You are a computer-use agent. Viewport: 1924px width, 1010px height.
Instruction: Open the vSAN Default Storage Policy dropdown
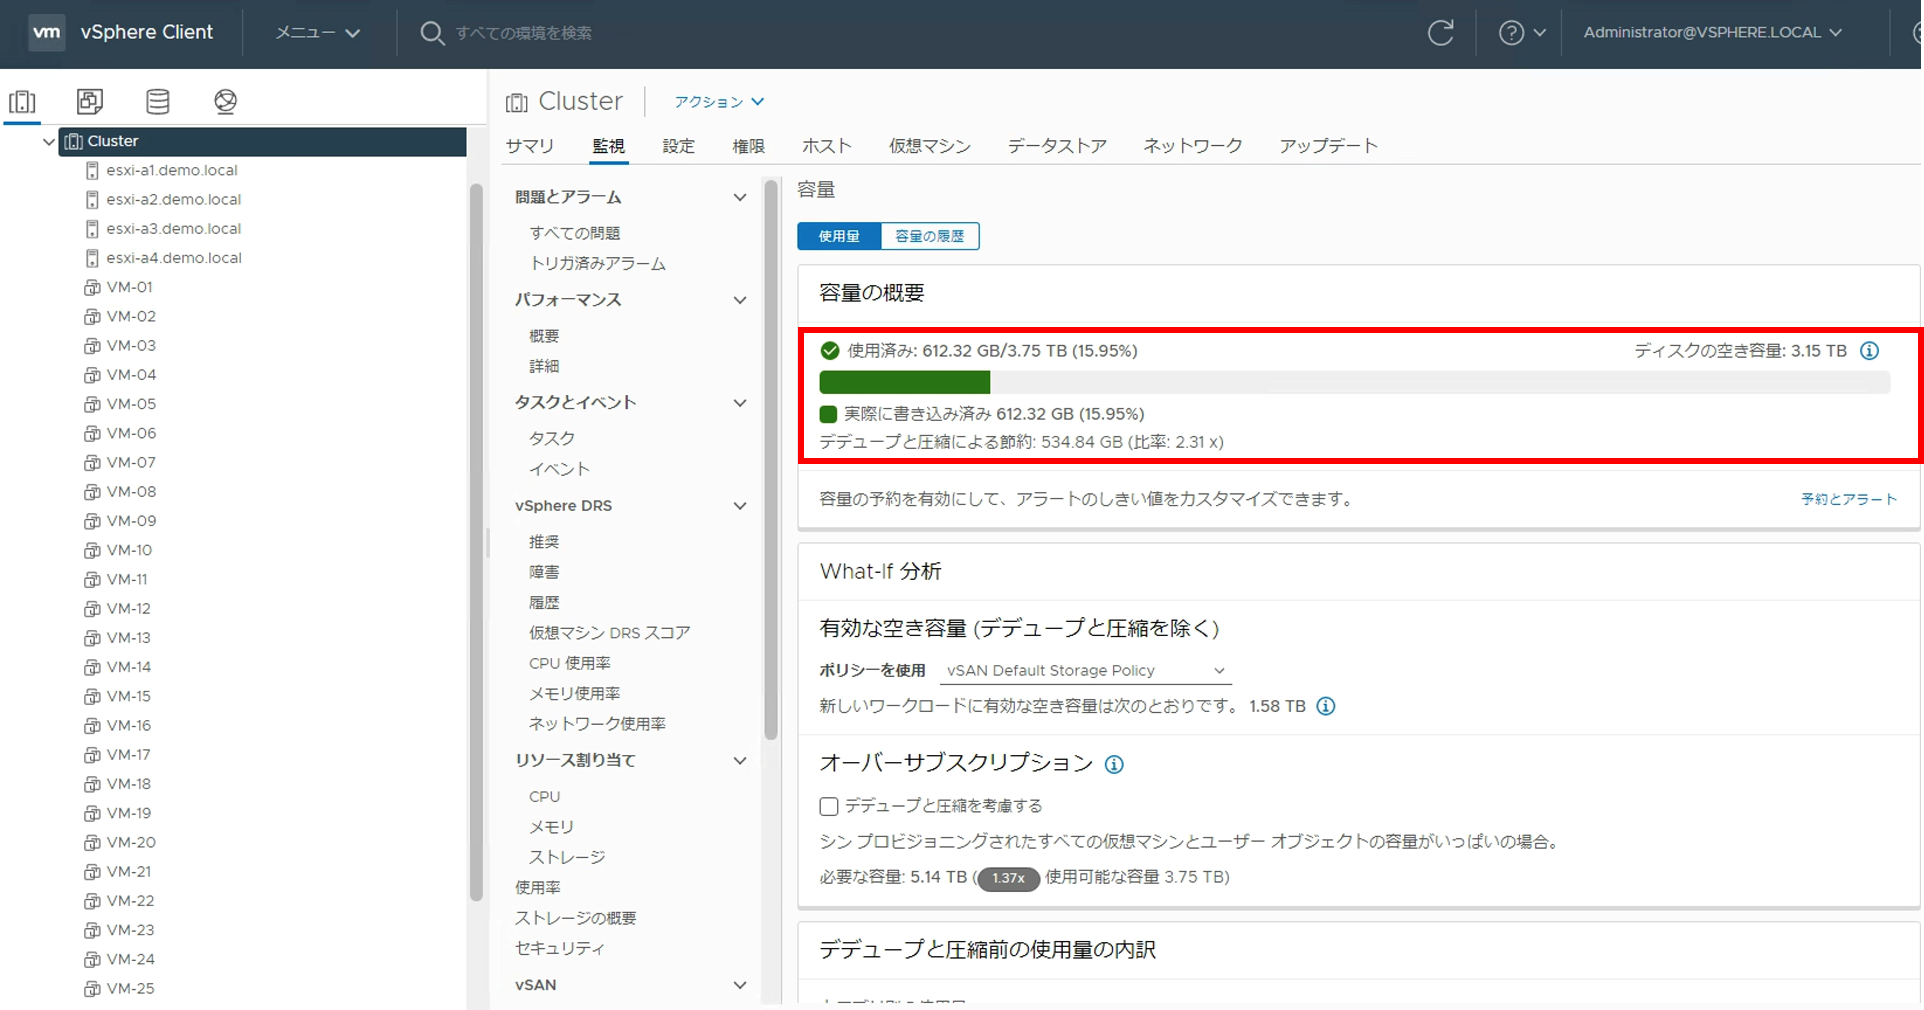click(x=1086, y=671)
